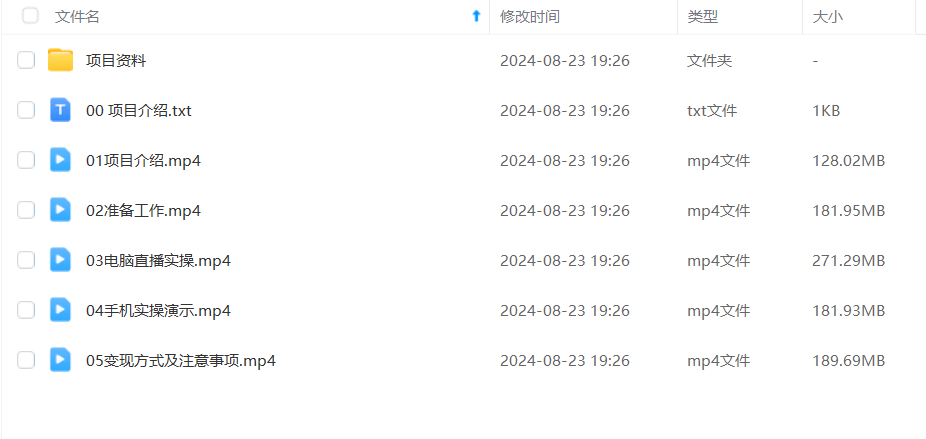Check the select-all checkbox in the header
Image resolution: width=926 pixels, height=439 pixels.
(x=30, y=16)
